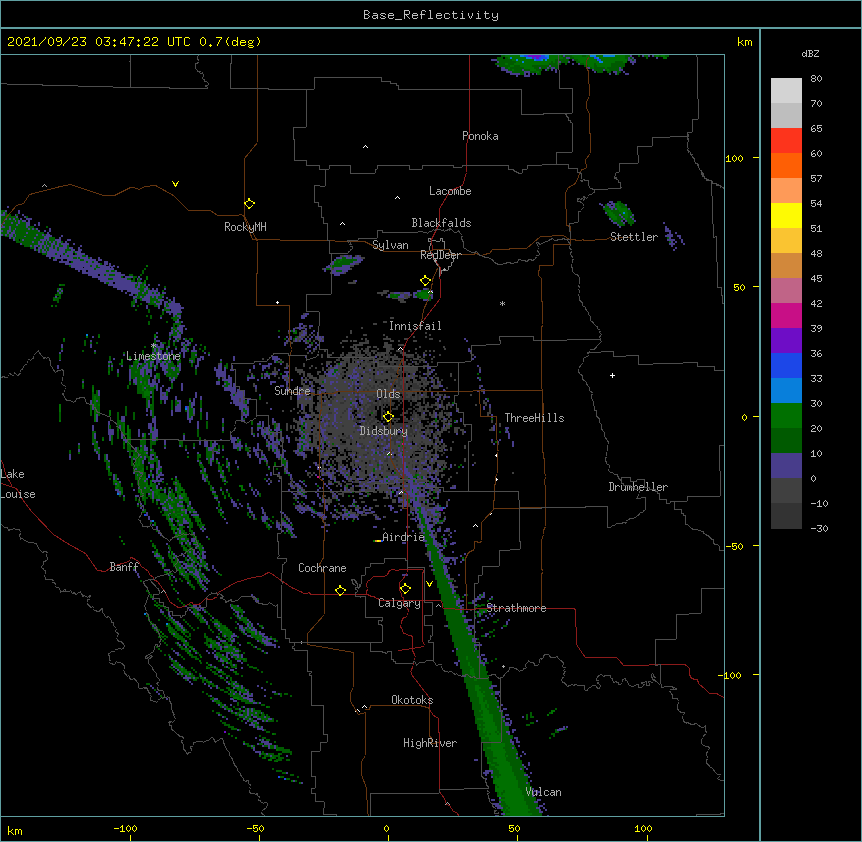This screenshot has height=842, width=862.
Task: Click the Sylvan label
Action: [x=390, y=245]
